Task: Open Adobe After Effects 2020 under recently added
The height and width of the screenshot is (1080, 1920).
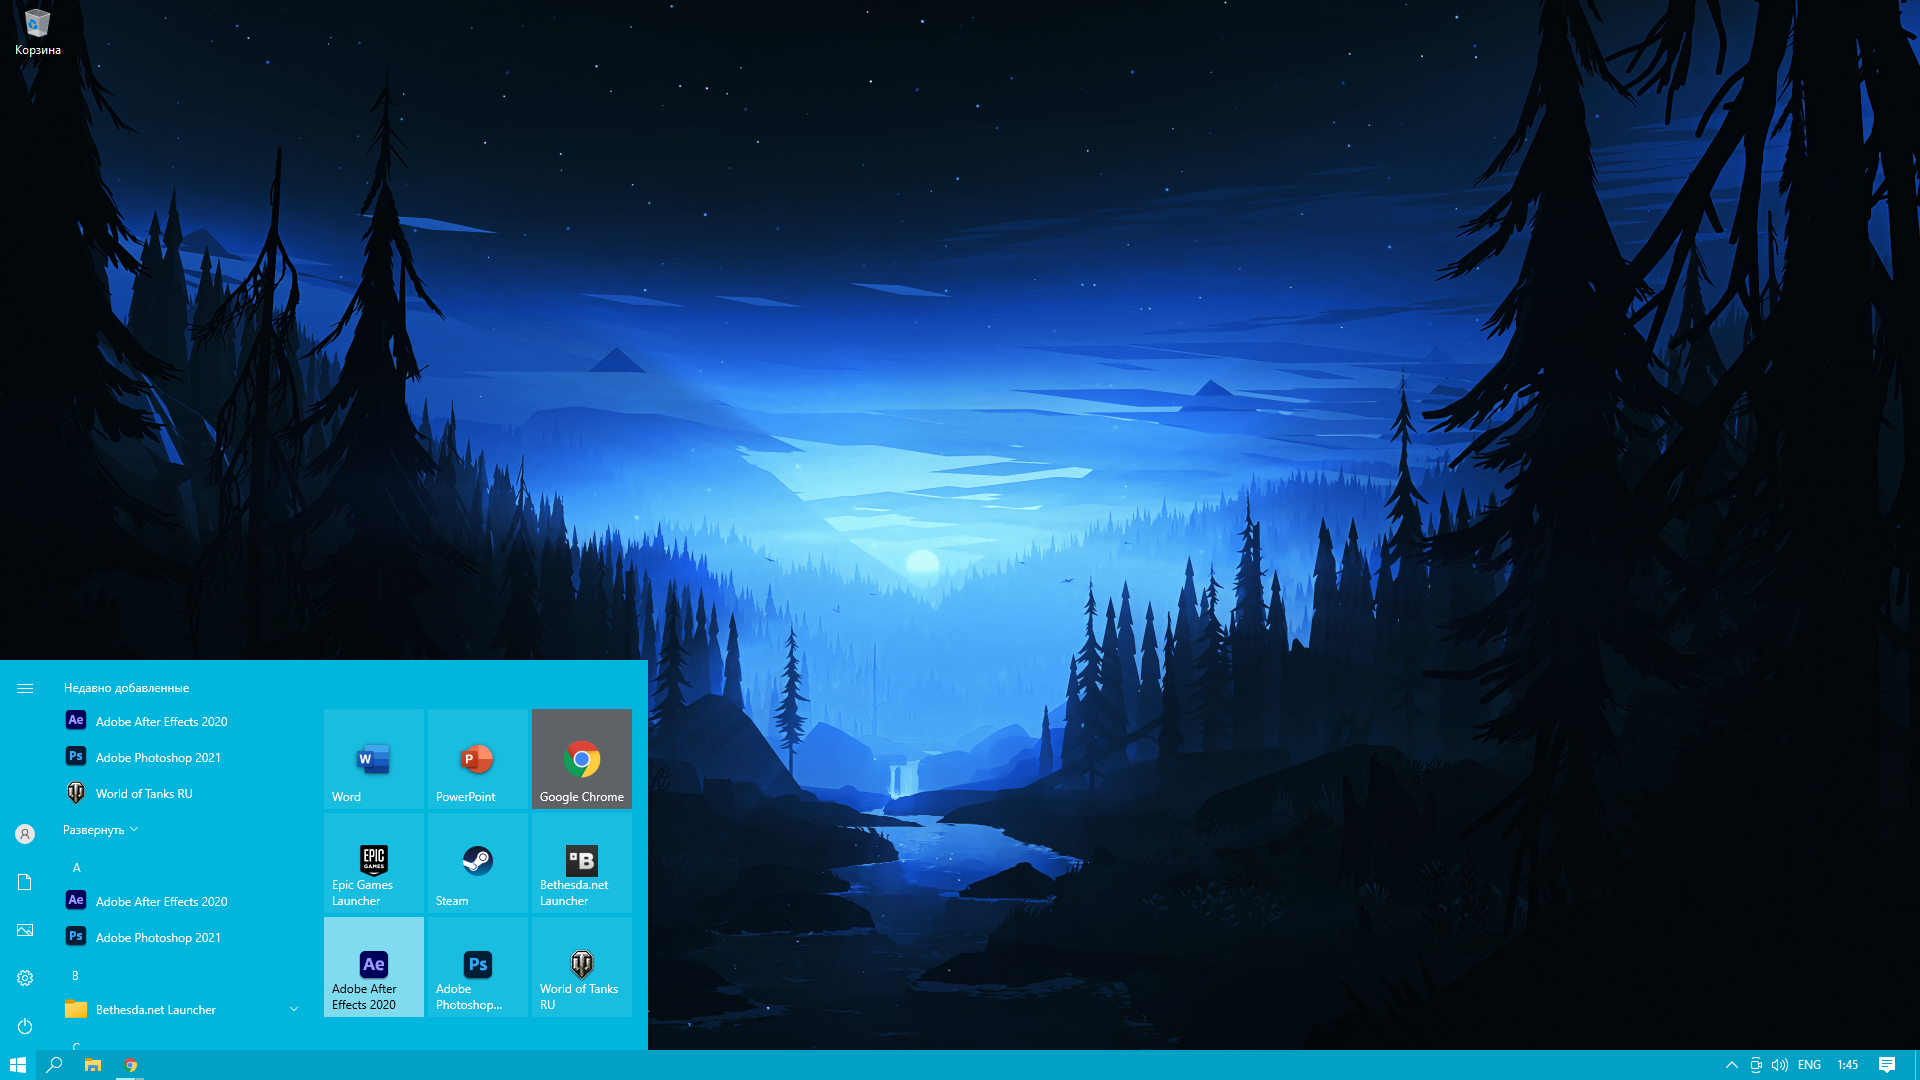Action: 182,721
